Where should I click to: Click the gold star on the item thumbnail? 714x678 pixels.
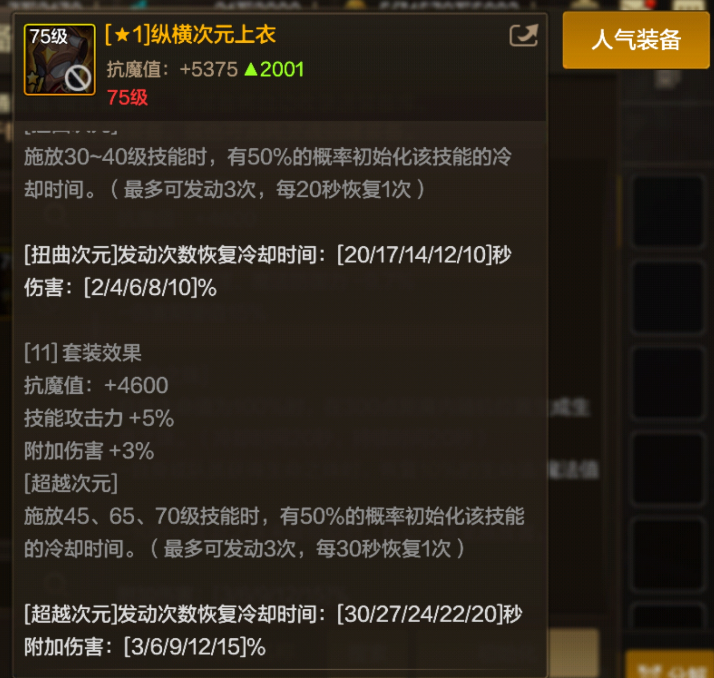point(32,78)
